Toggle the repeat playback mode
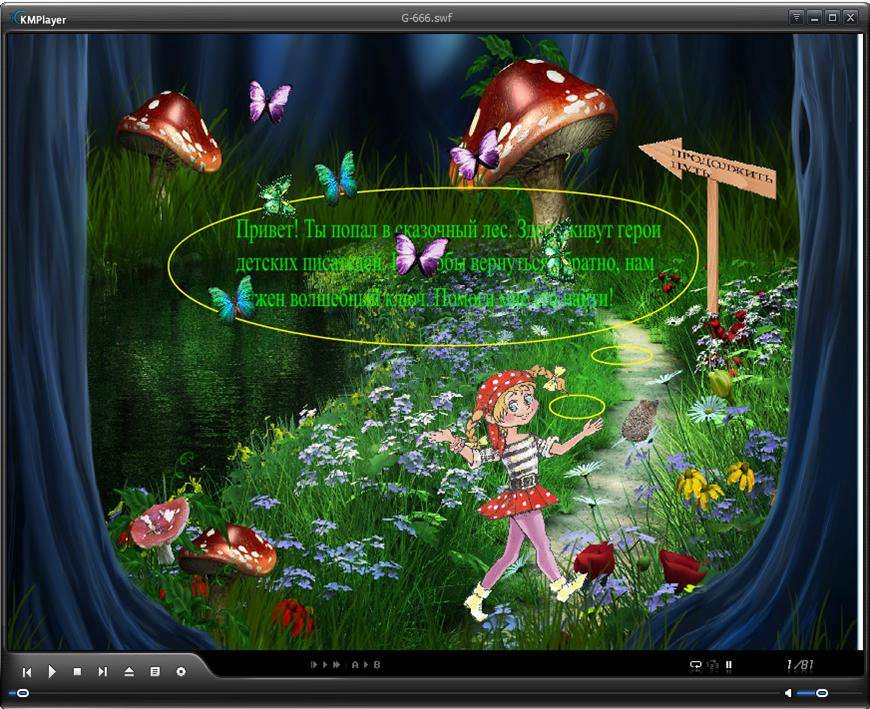Screen dimensions: 870x709 [695, 664]
